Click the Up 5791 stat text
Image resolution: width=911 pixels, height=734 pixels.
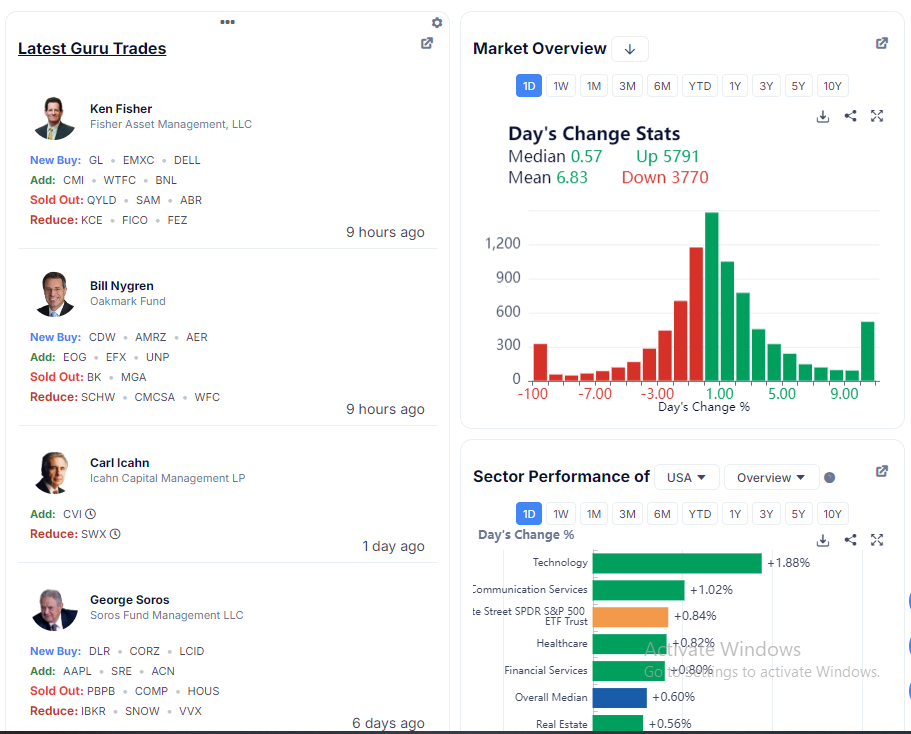pyautogui.click(x=667, y=156)
